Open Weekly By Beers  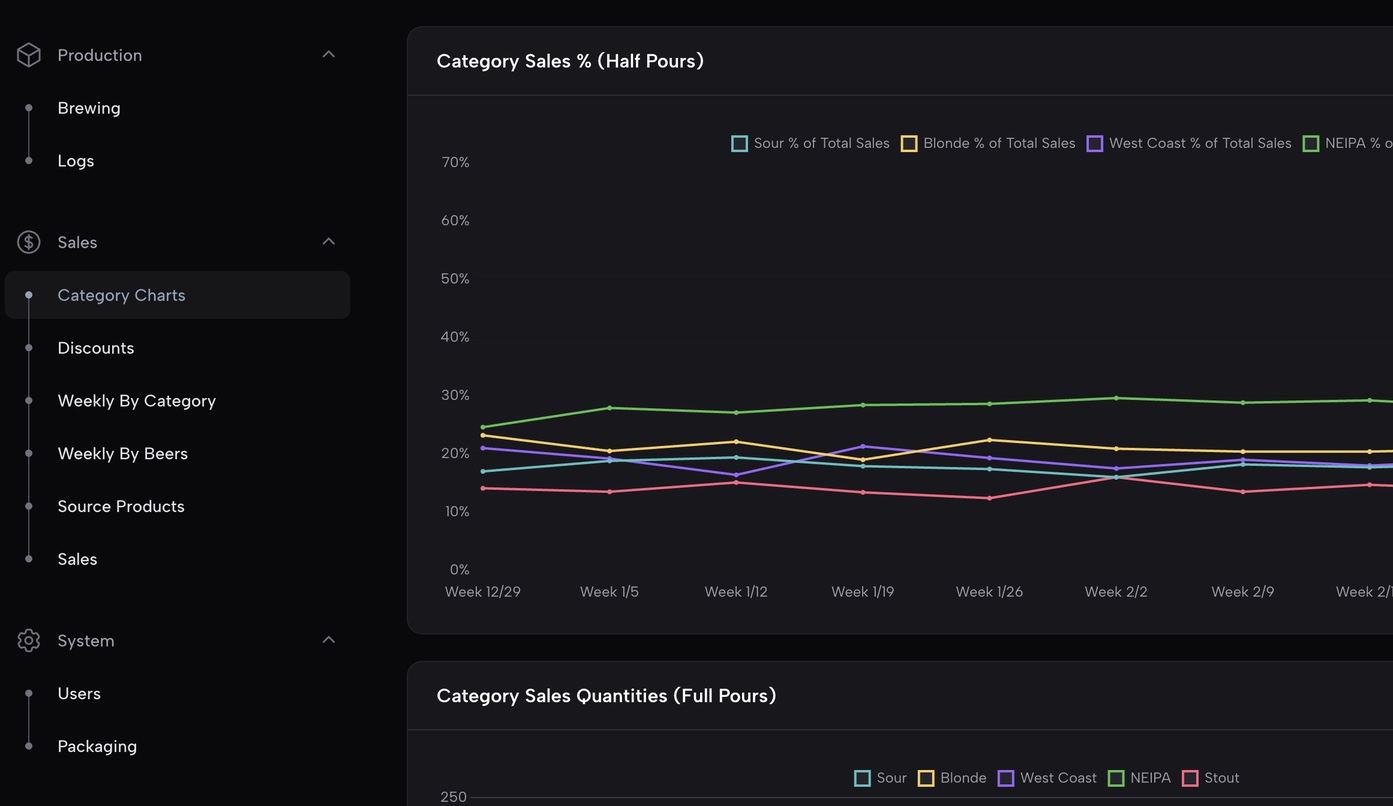122,452
